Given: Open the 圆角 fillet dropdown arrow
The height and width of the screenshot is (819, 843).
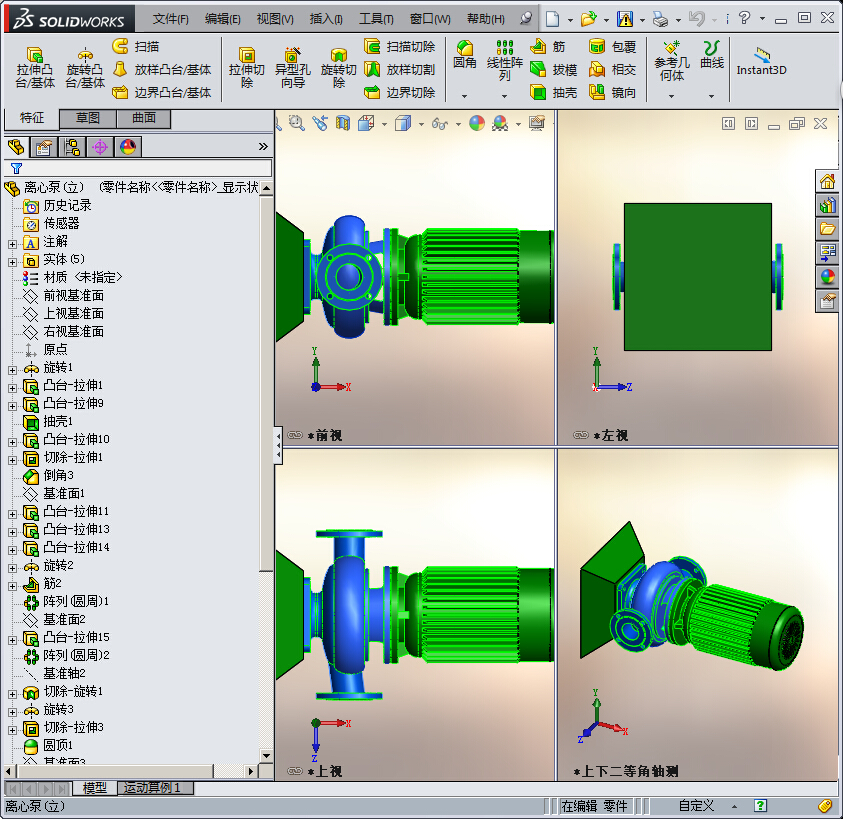Looking at the screenshot, I should 465,96.
